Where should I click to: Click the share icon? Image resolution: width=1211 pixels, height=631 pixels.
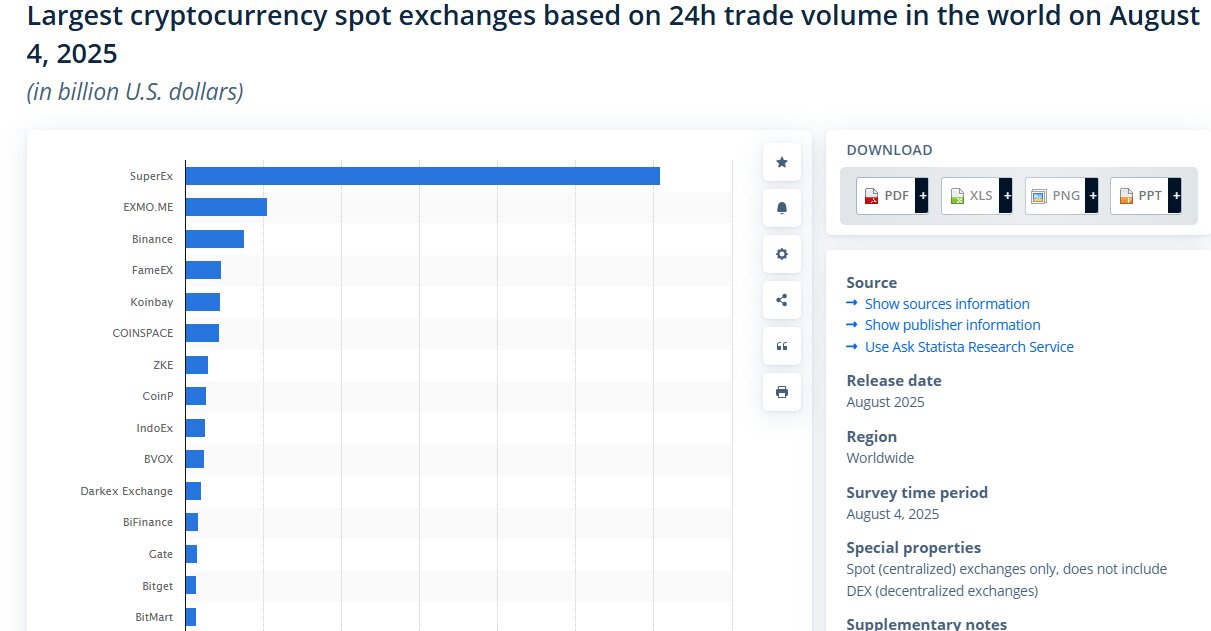point(782,300)
